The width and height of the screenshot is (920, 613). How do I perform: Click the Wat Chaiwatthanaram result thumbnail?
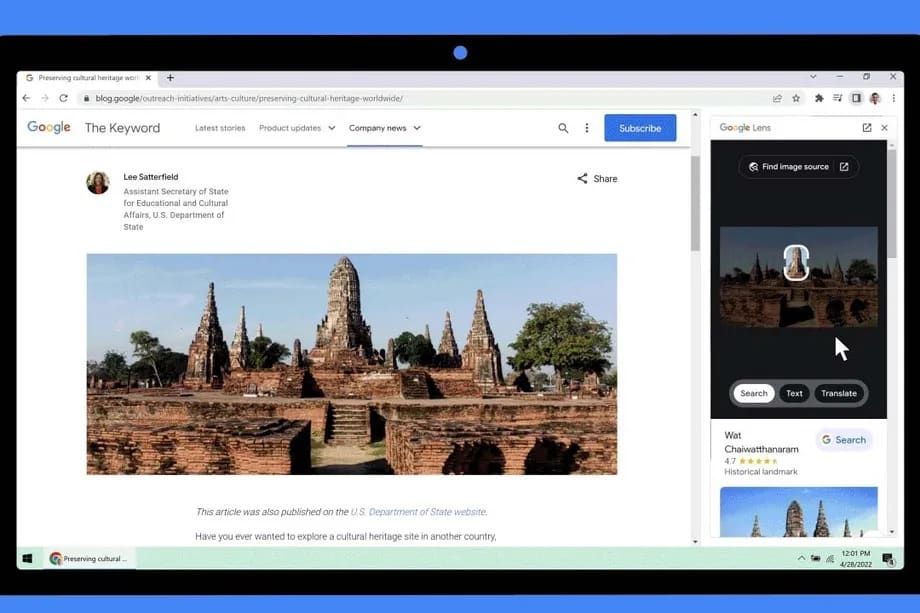tap(798, 515)
